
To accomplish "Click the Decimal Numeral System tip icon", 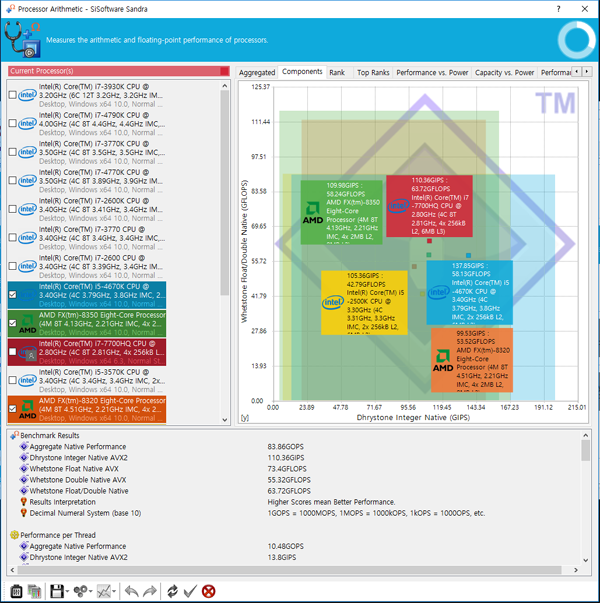I will pos(23,513).
